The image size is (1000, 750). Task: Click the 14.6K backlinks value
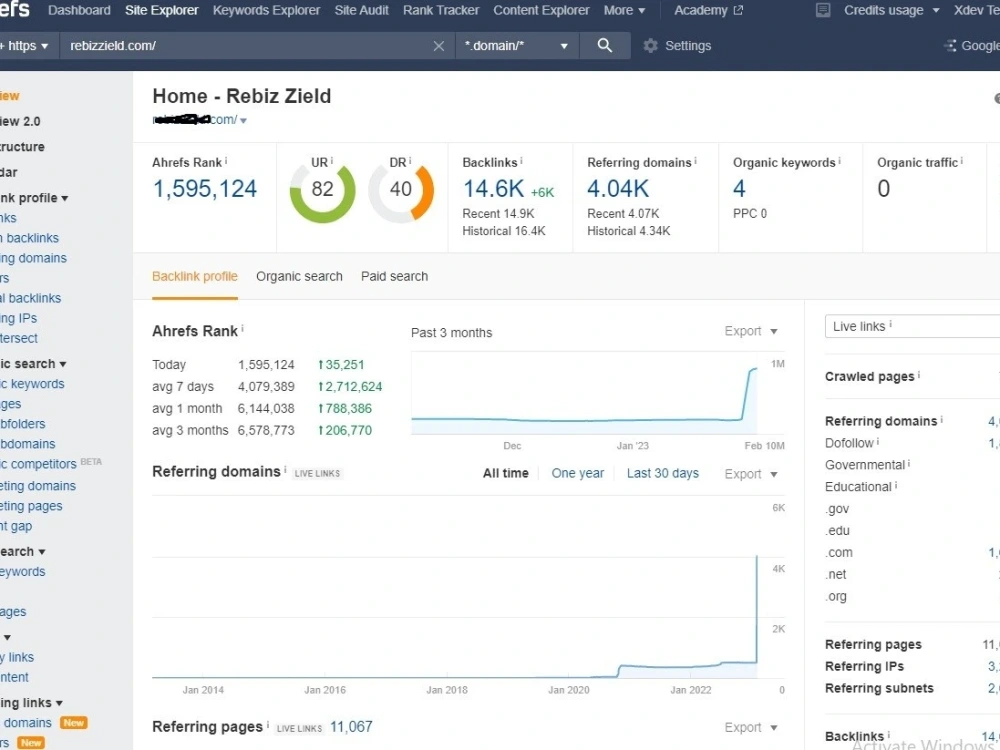[493, 189]
